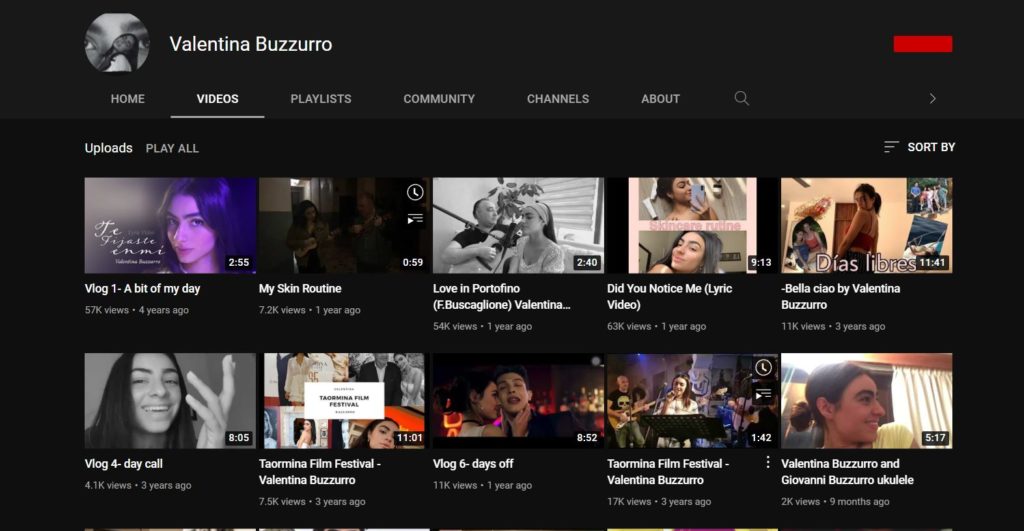Open the -Bella ciao by Valentina Buzzurro title

pyautogui.click(x=840, y=297)
